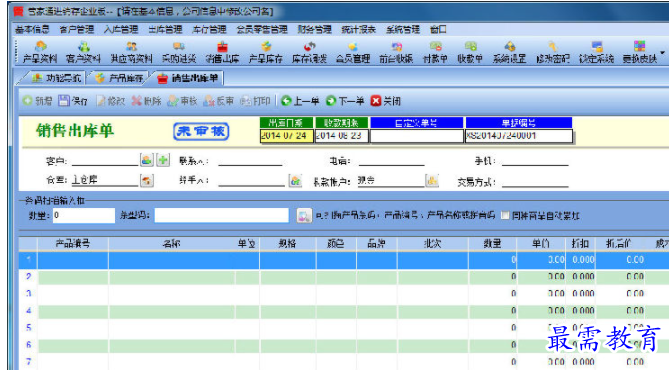Image resolution: width=669 pixels, height=370 pixels.
Task: Click 收款期限 date field 2014-08-23
Action: (341, 136)
